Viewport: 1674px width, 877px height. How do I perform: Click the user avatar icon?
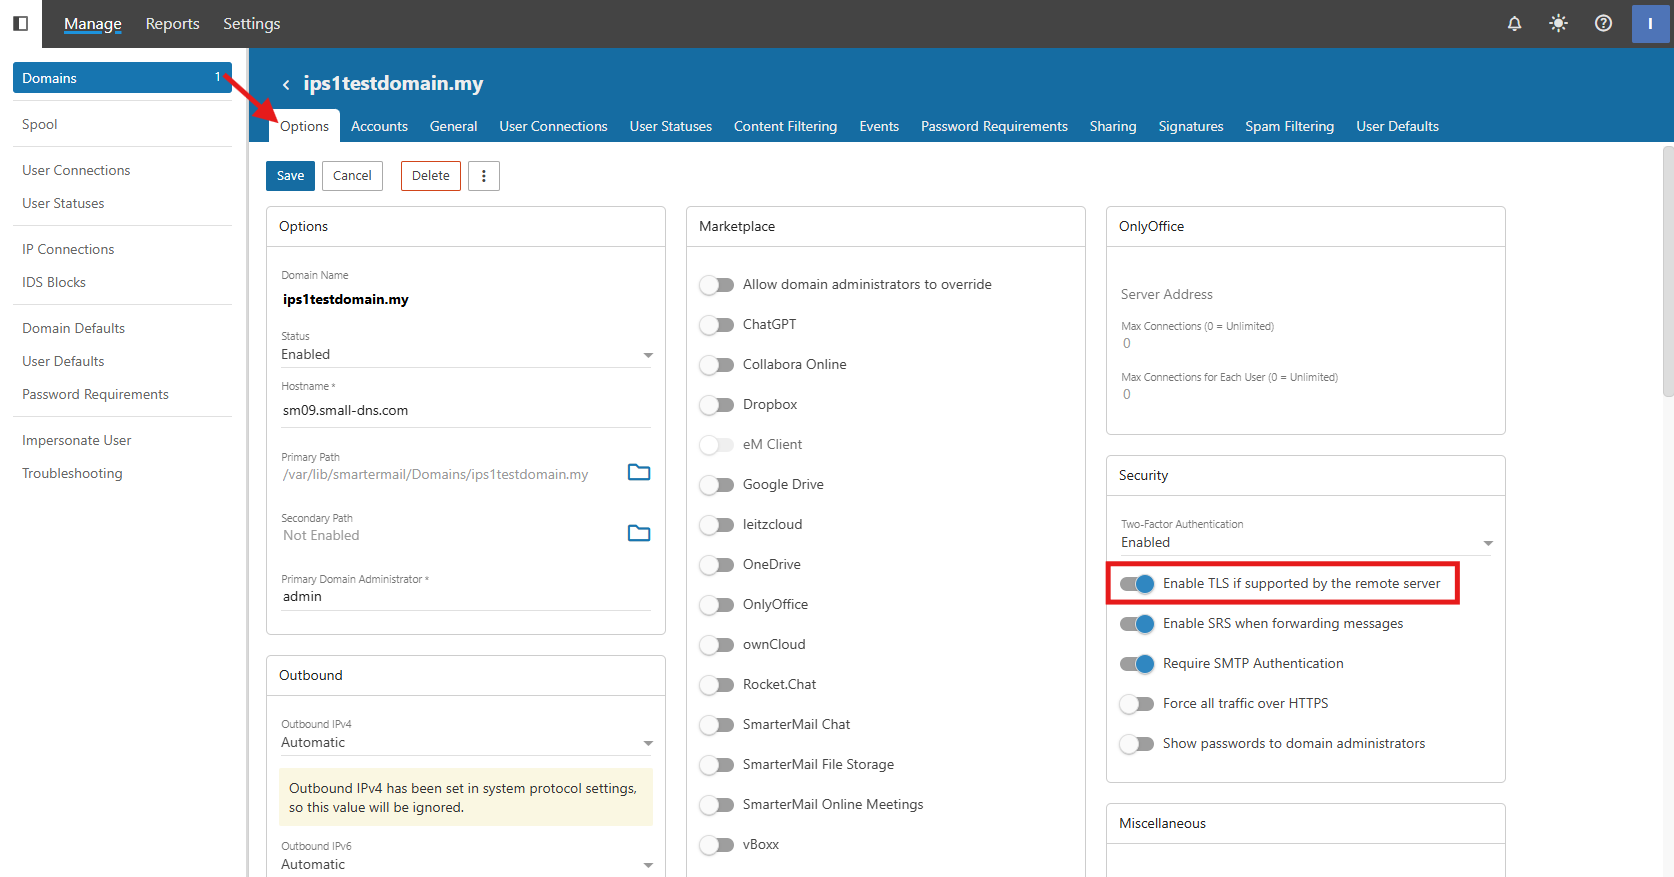coord(1650,23)
